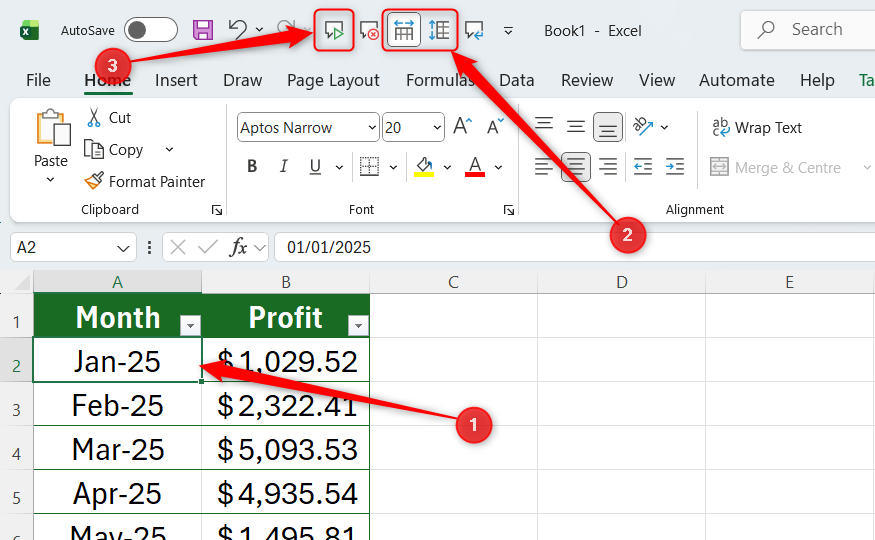Toggle the AutoSave switch
Screen dimensions: 875x540
tap(151, 30)
